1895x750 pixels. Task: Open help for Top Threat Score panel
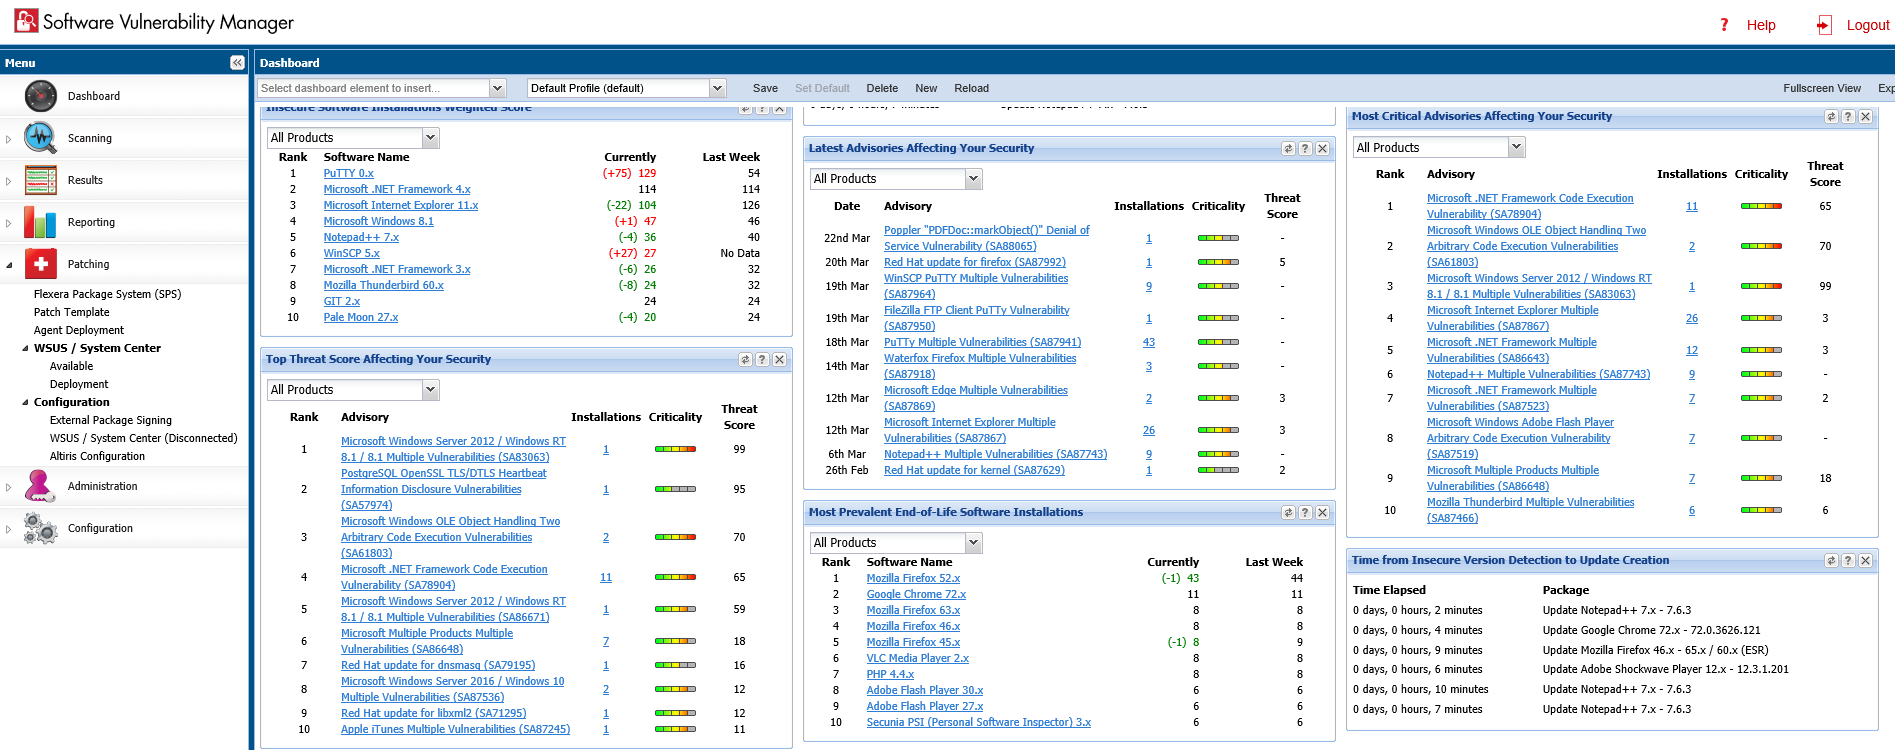click(762, 360)
